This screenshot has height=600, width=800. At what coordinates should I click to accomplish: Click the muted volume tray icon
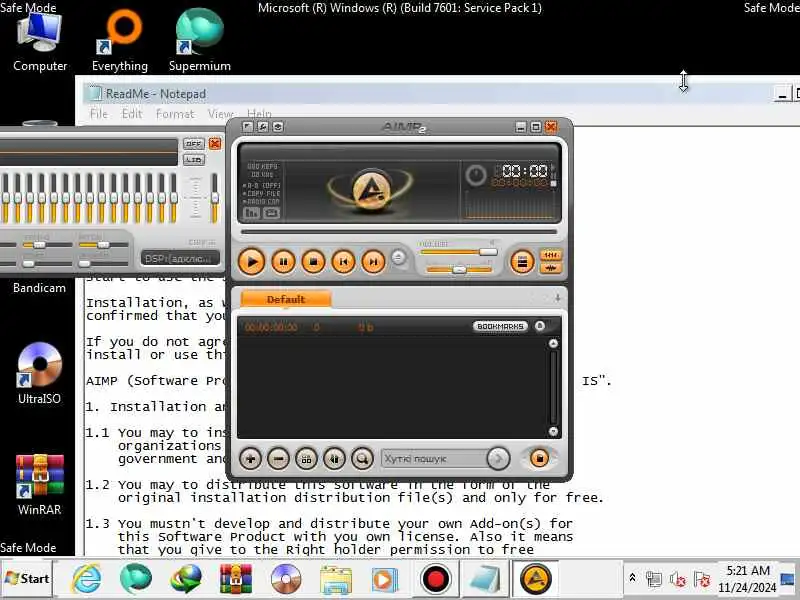(677, 579)
